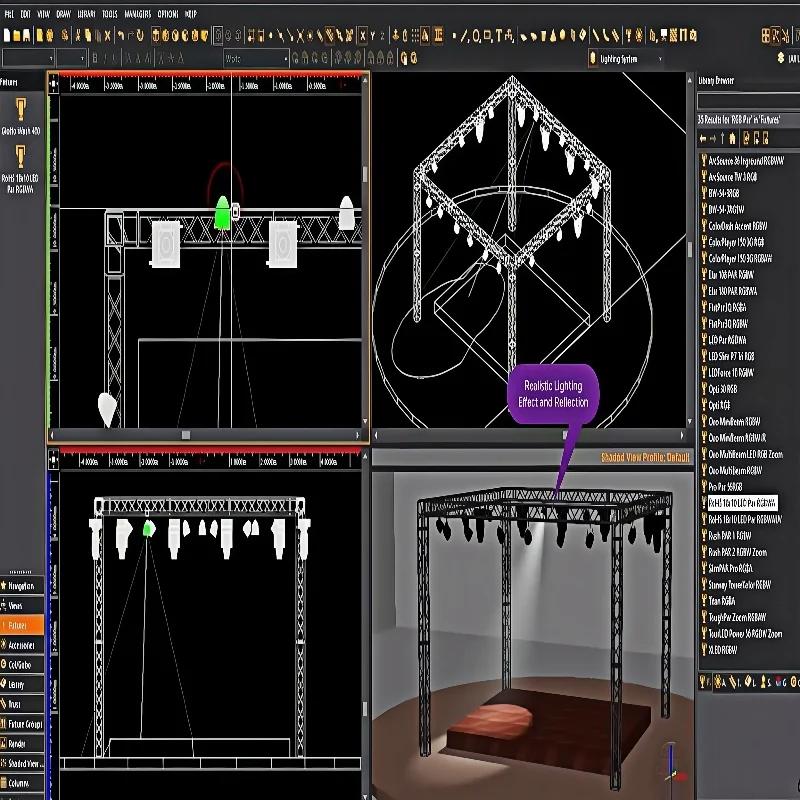Cut selection with the scissors icon
Viewport: 800px width, 800px height.
pos(78,35)
